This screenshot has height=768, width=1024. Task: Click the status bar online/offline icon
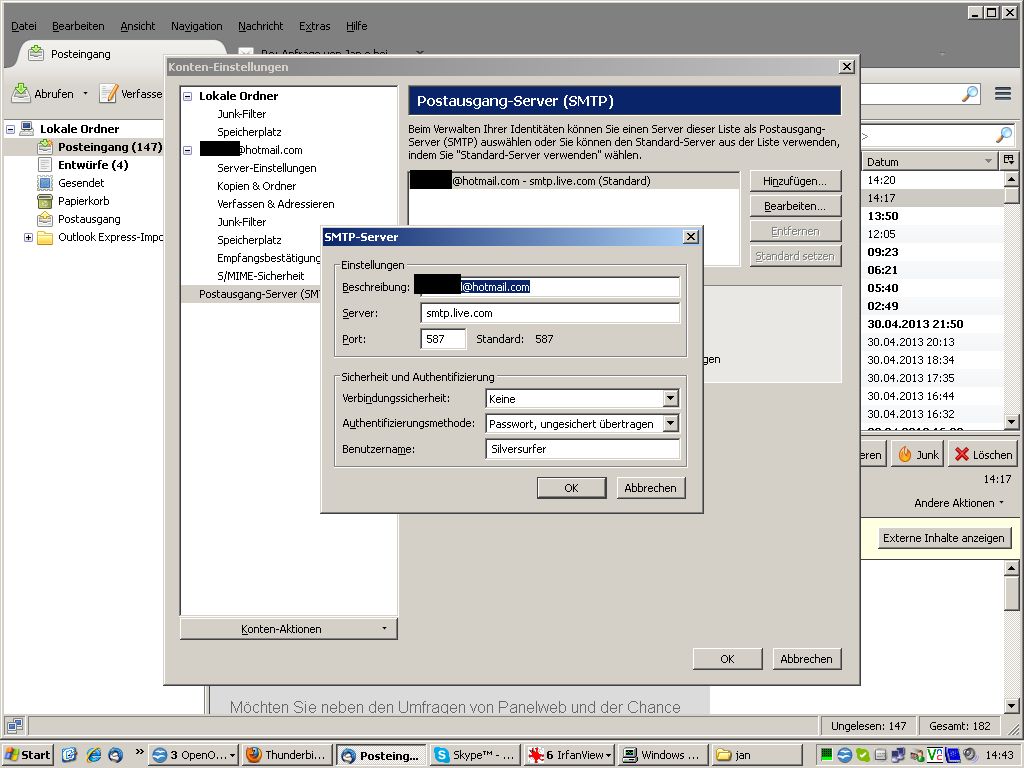point(14,726)
